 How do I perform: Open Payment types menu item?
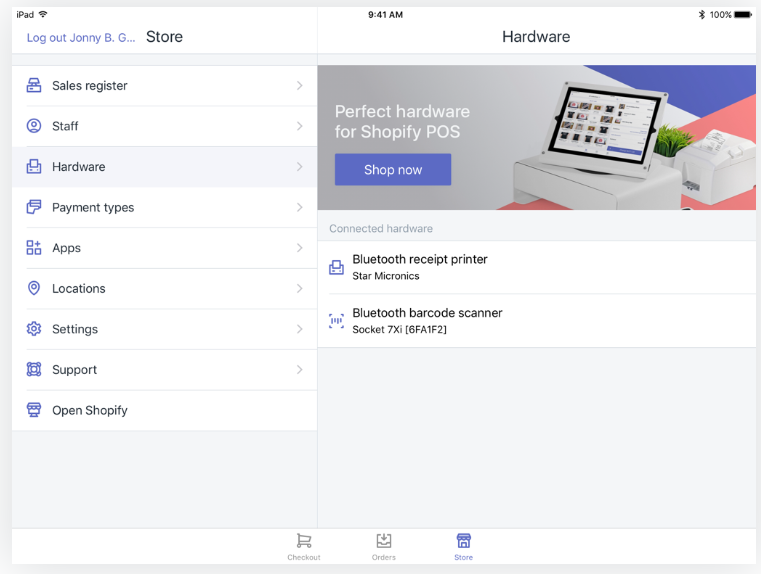165,207
